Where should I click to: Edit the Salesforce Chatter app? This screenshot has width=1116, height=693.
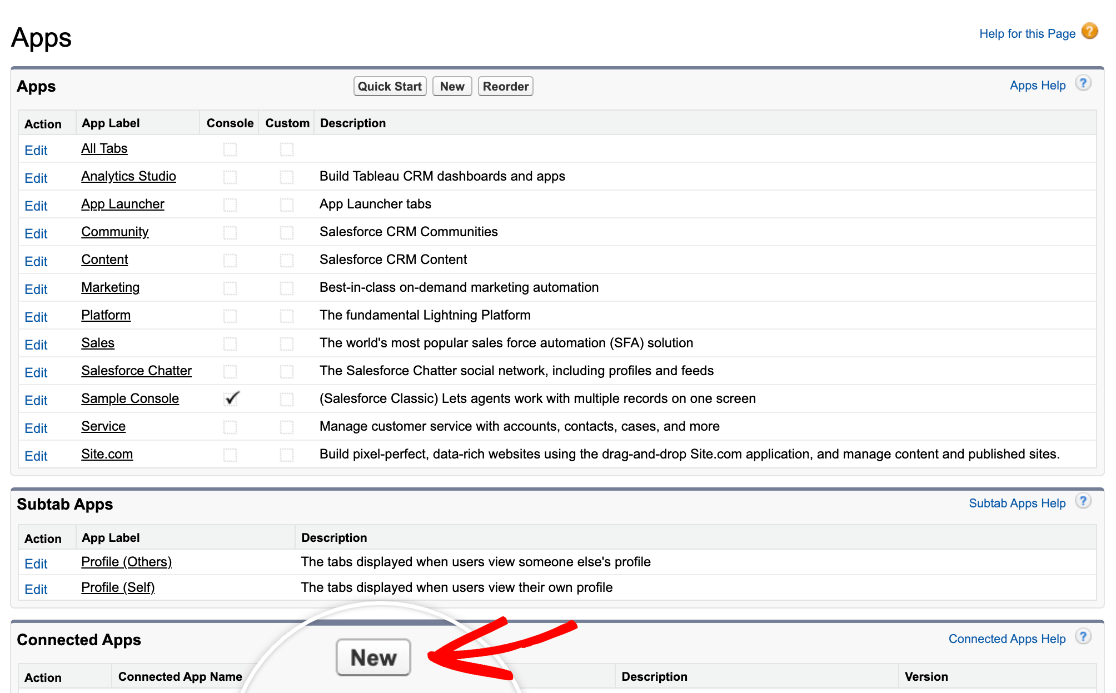[x=36, y=372]
